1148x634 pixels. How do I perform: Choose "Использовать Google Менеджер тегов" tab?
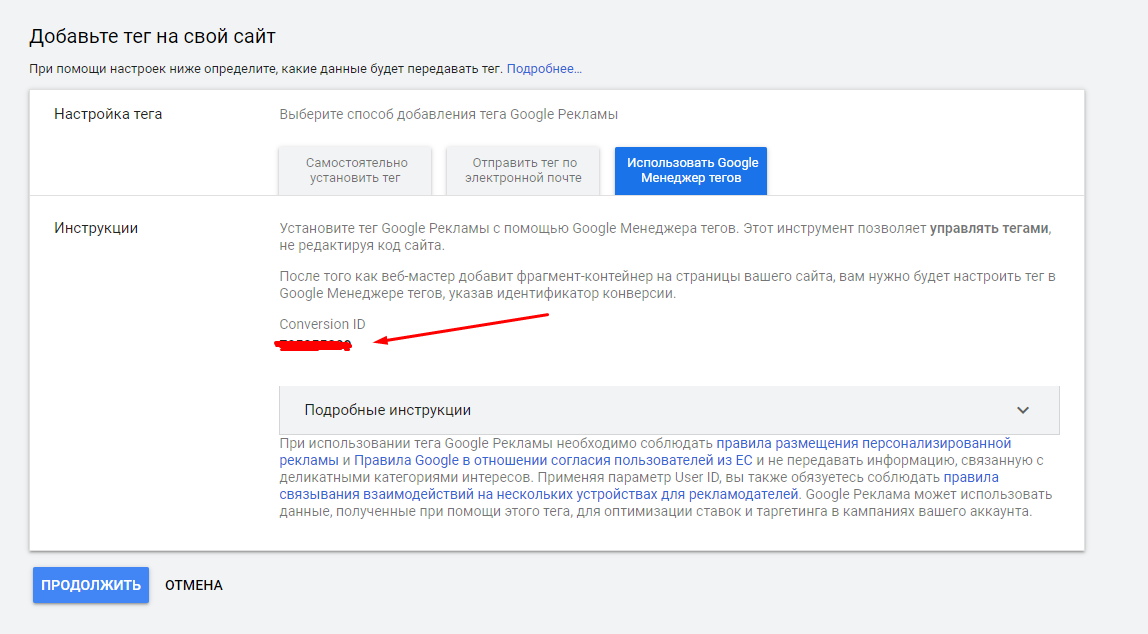[691, 170]
